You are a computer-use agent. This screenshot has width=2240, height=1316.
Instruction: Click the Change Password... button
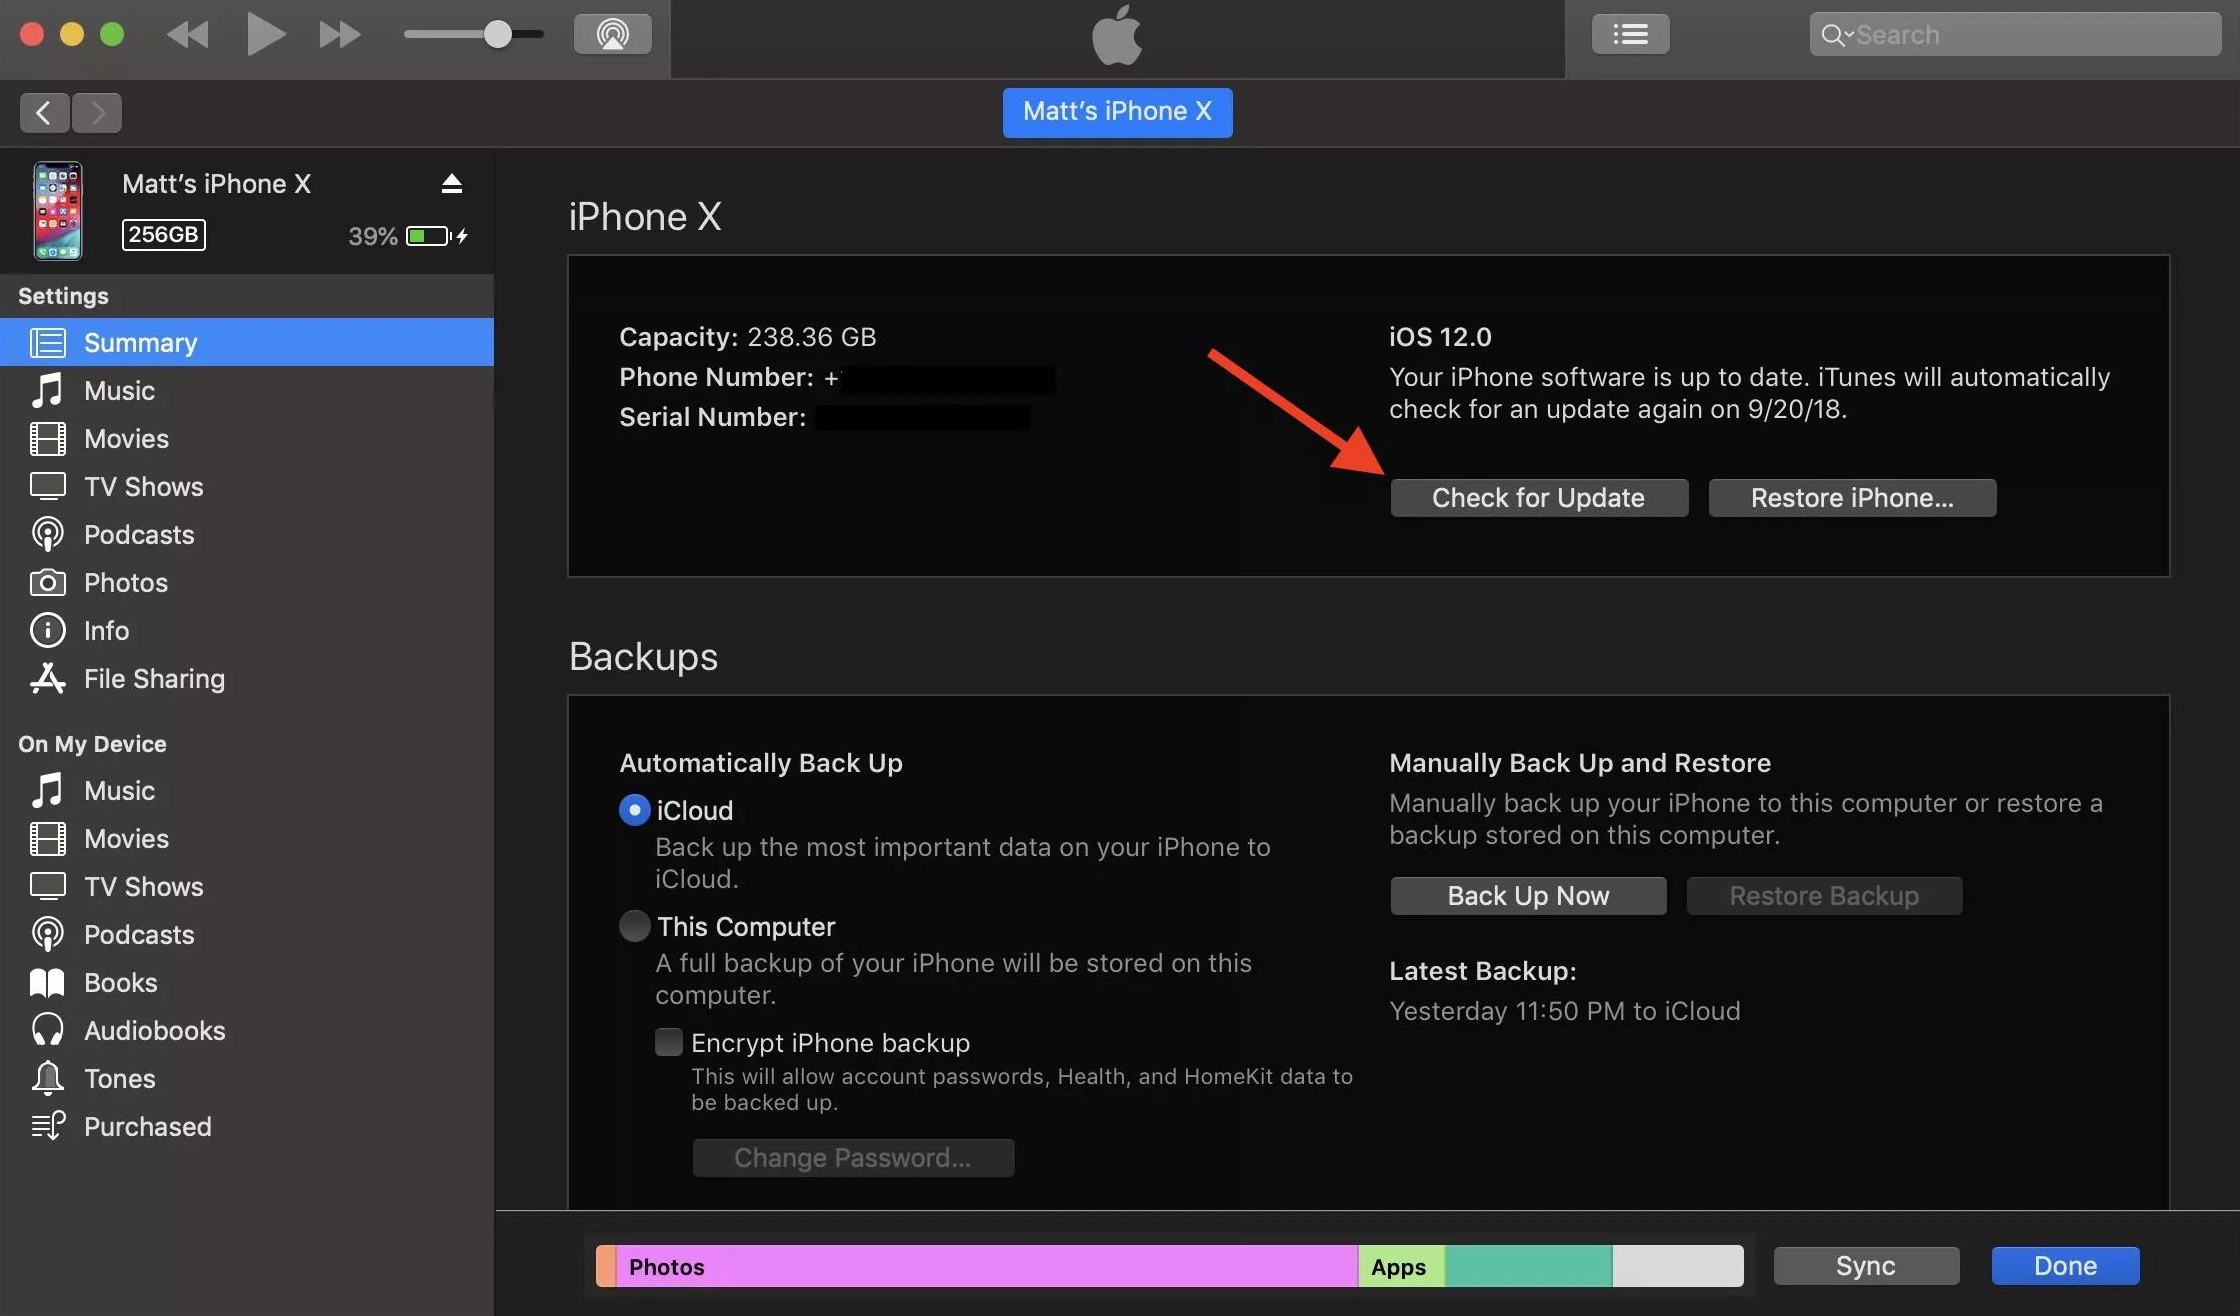(853, 1158)
